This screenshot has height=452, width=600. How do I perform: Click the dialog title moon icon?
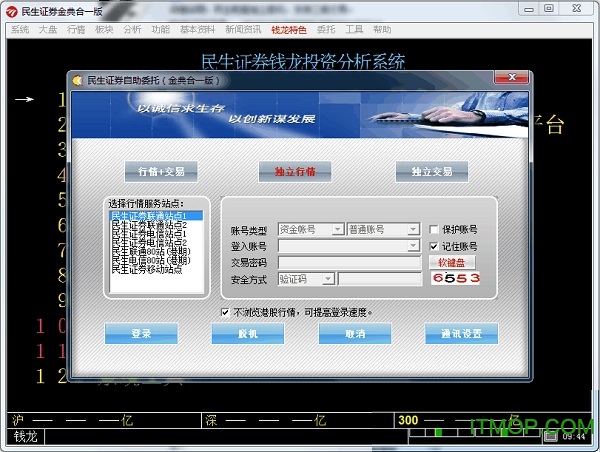[78, 80]
